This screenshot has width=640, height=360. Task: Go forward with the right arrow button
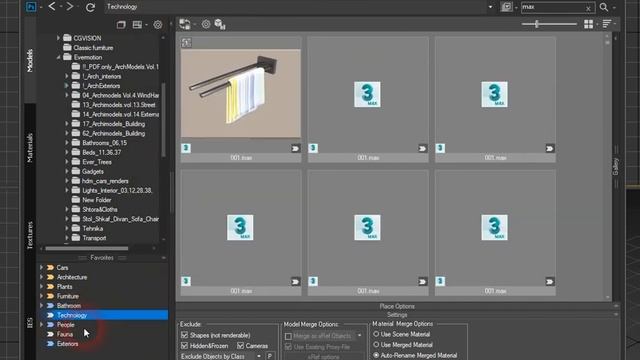70,7
